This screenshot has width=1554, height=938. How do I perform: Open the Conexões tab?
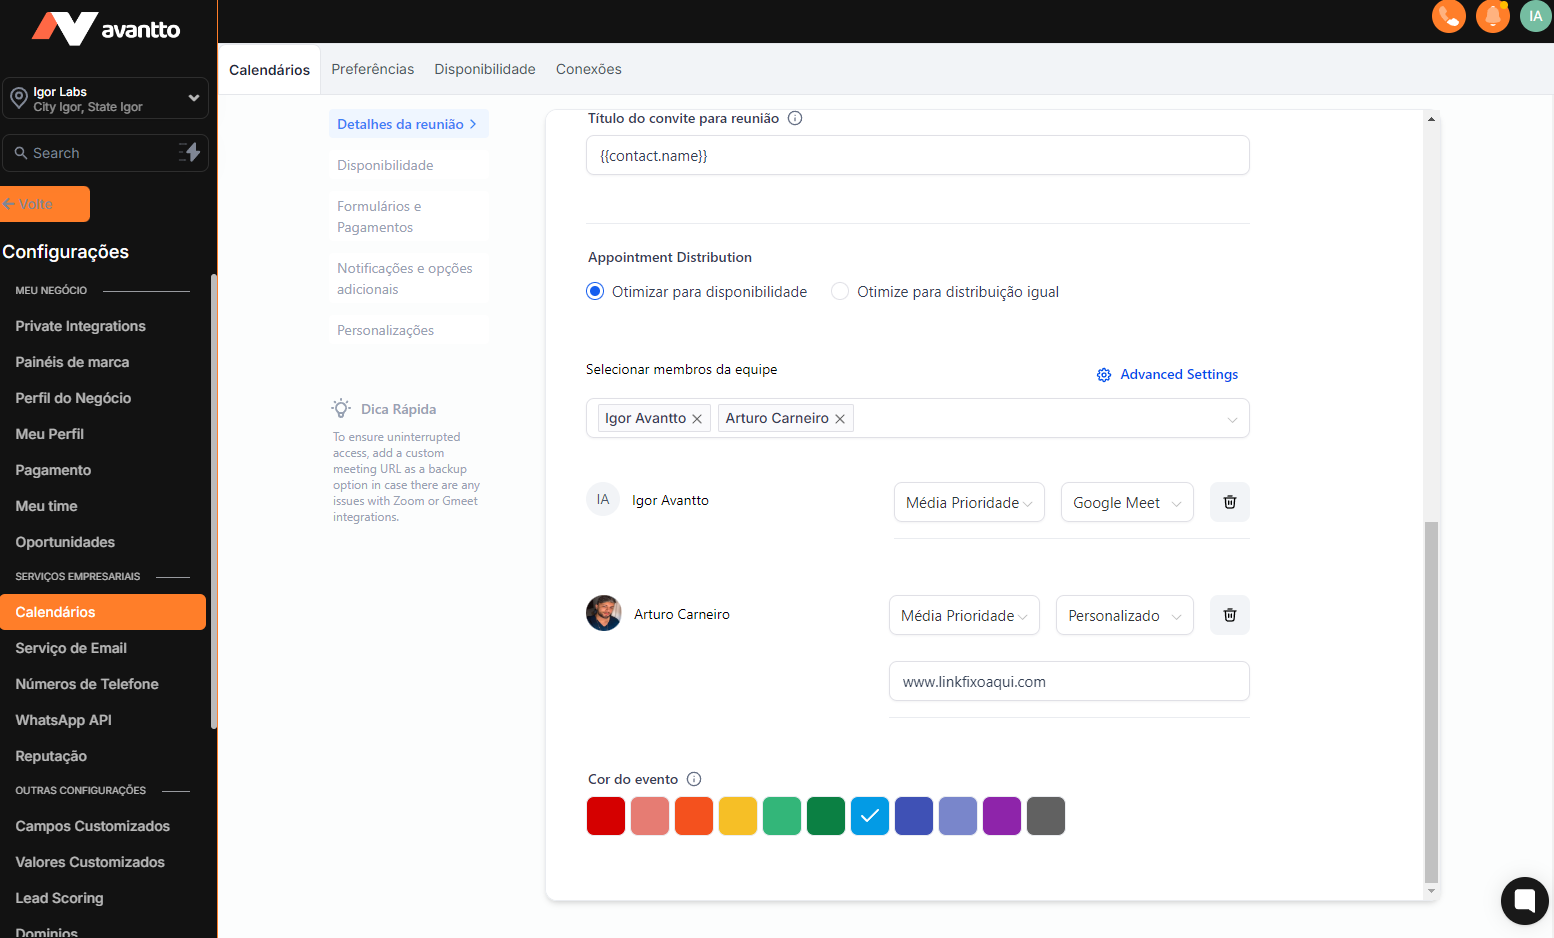[x=588, y=69]
